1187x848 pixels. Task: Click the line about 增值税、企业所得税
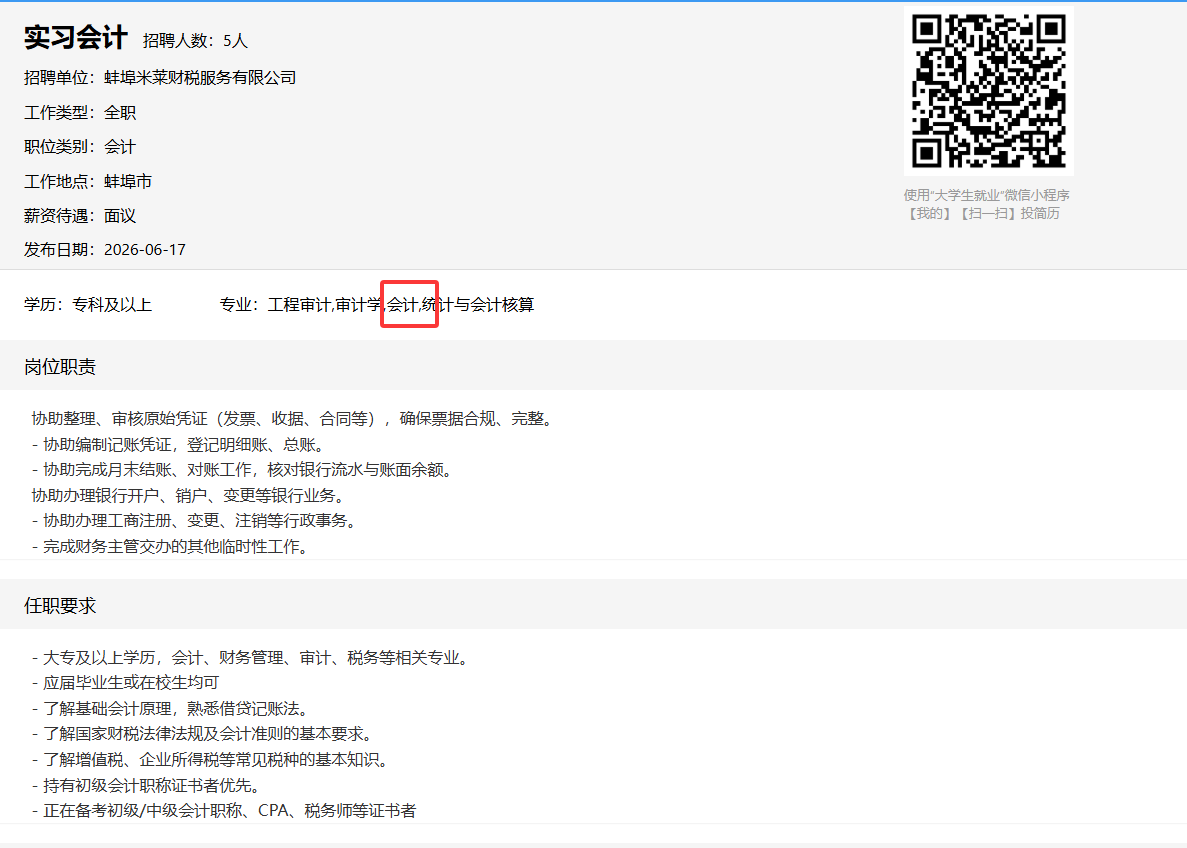(x=212, y=759)
